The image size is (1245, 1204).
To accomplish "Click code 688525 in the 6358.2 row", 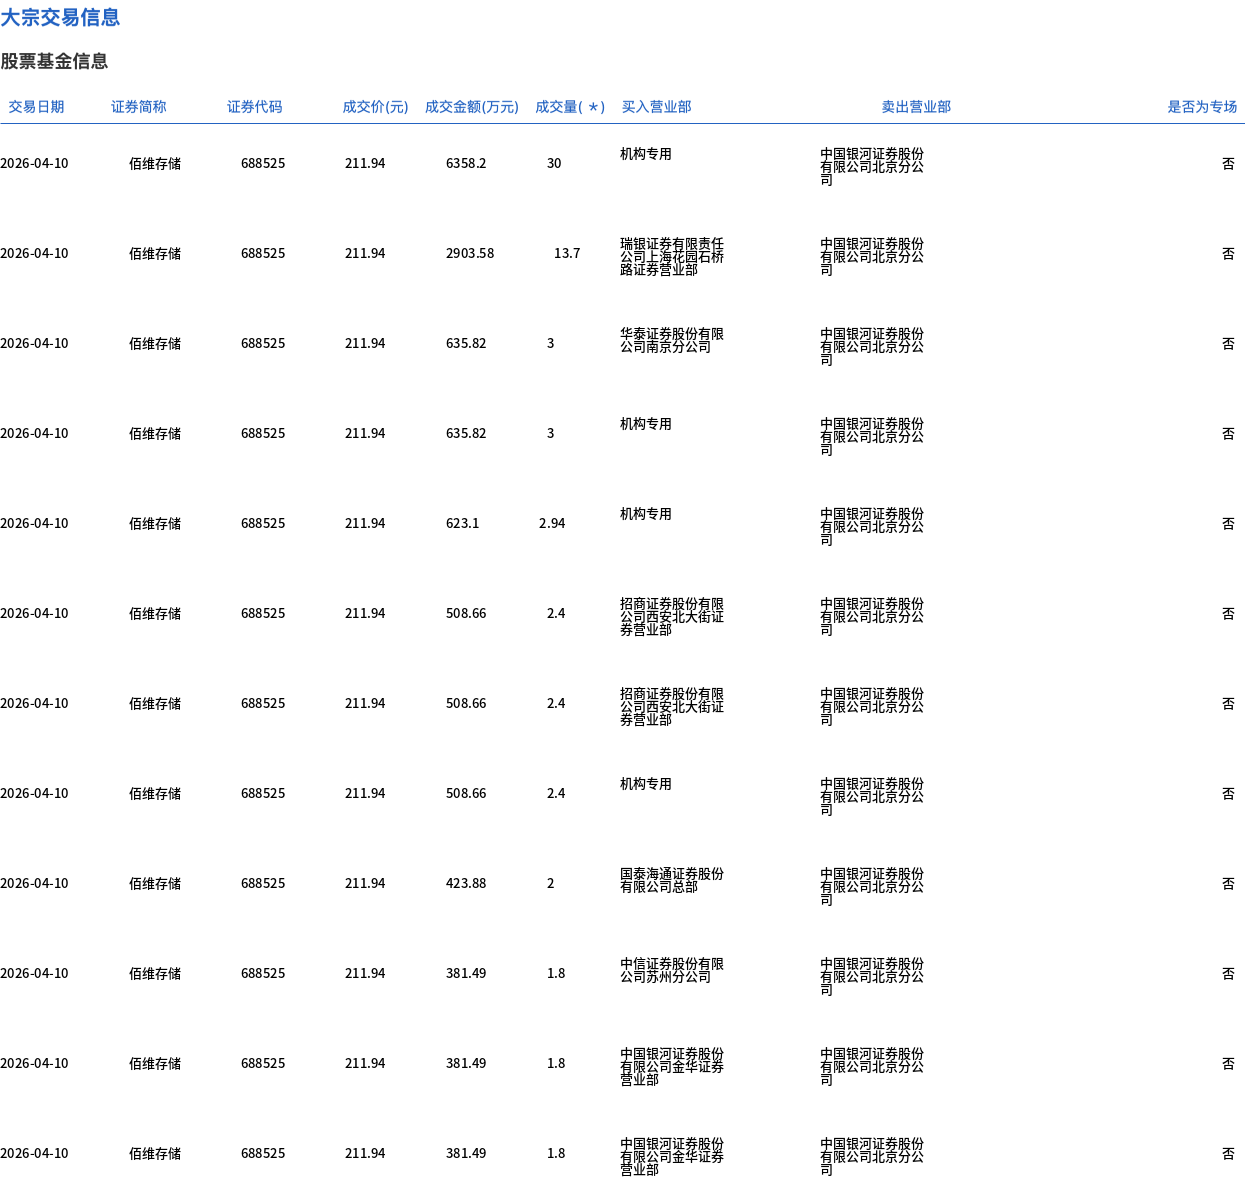I will (263, 163).
